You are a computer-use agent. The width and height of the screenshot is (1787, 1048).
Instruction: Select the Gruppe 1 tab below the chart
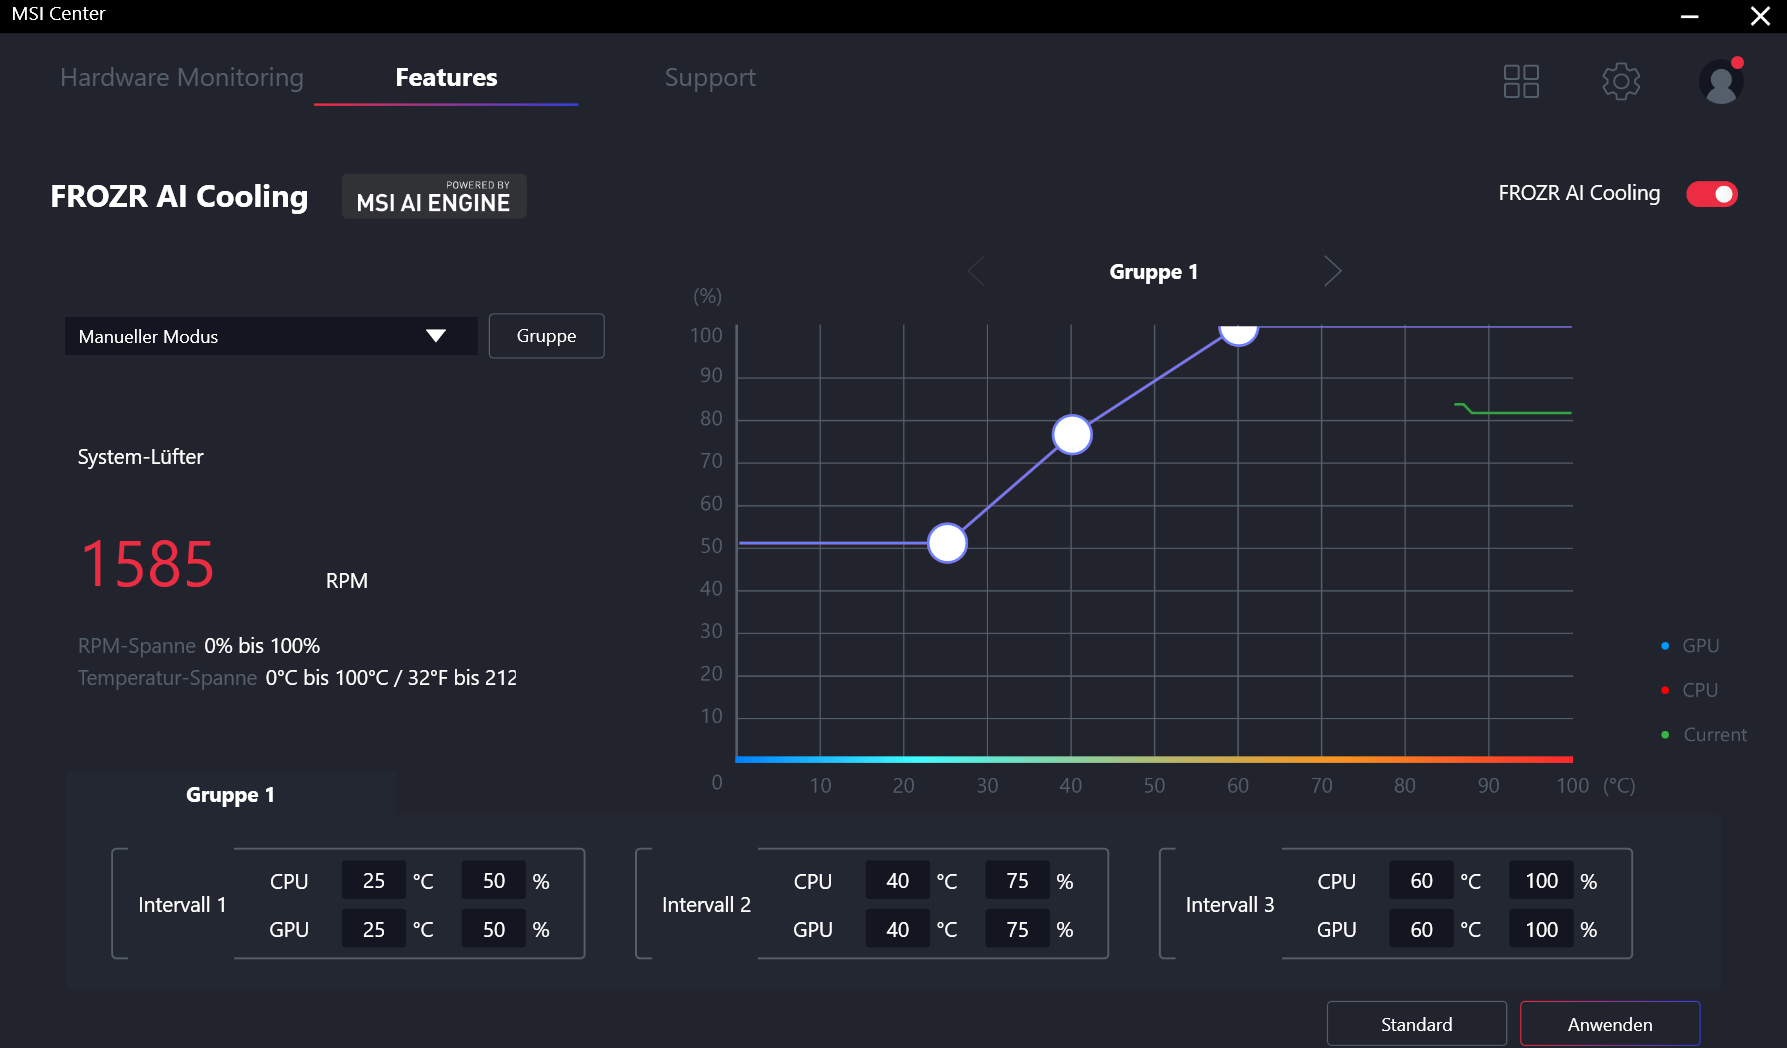pos(230,795)
